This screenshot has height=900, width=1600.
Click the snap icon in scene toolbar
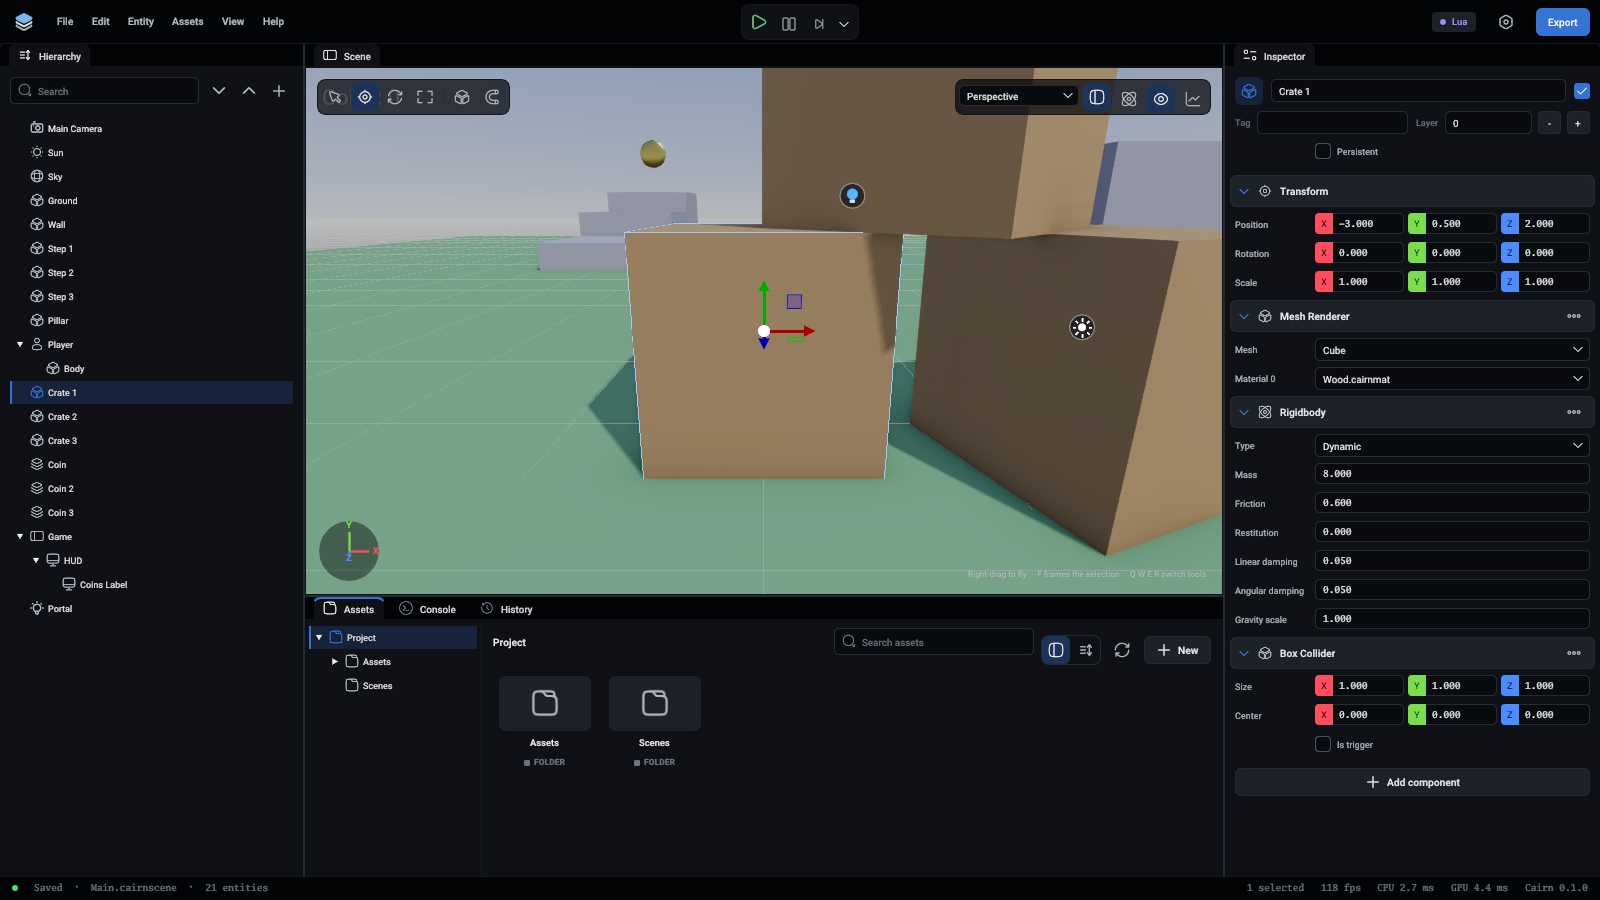coord(492,97)
